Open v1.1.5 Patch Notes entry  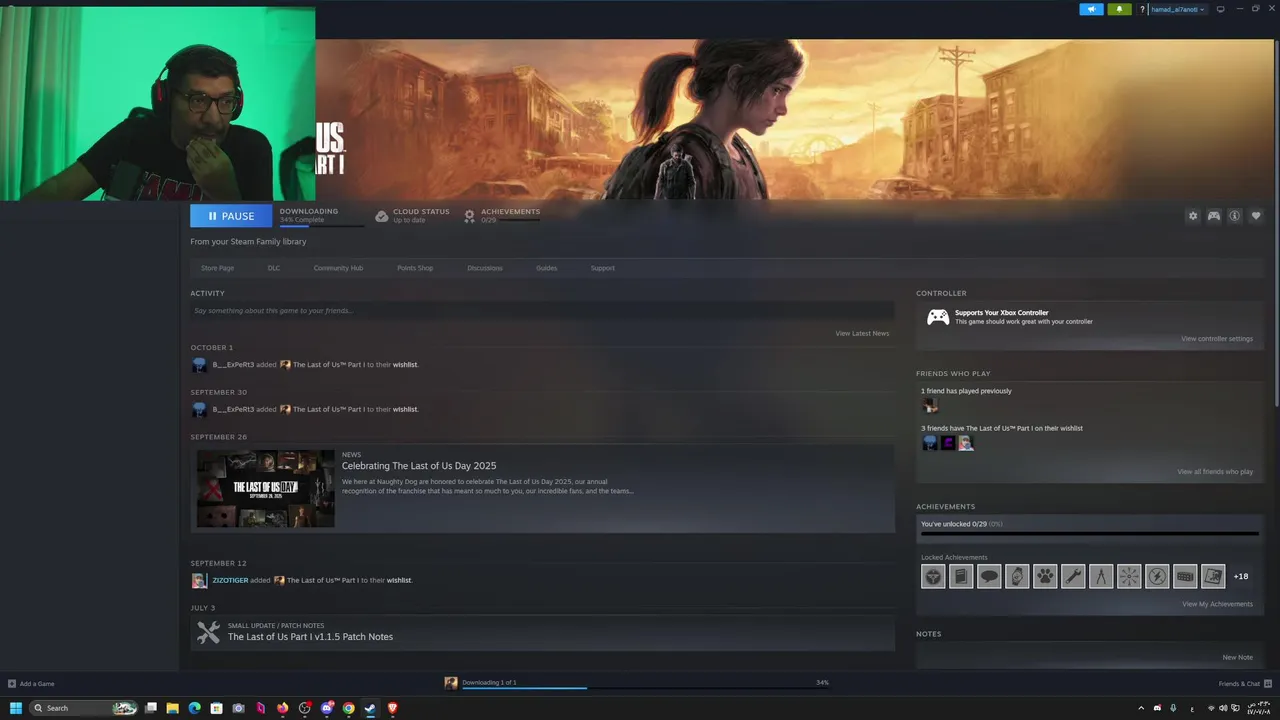(x=310, y=637)
